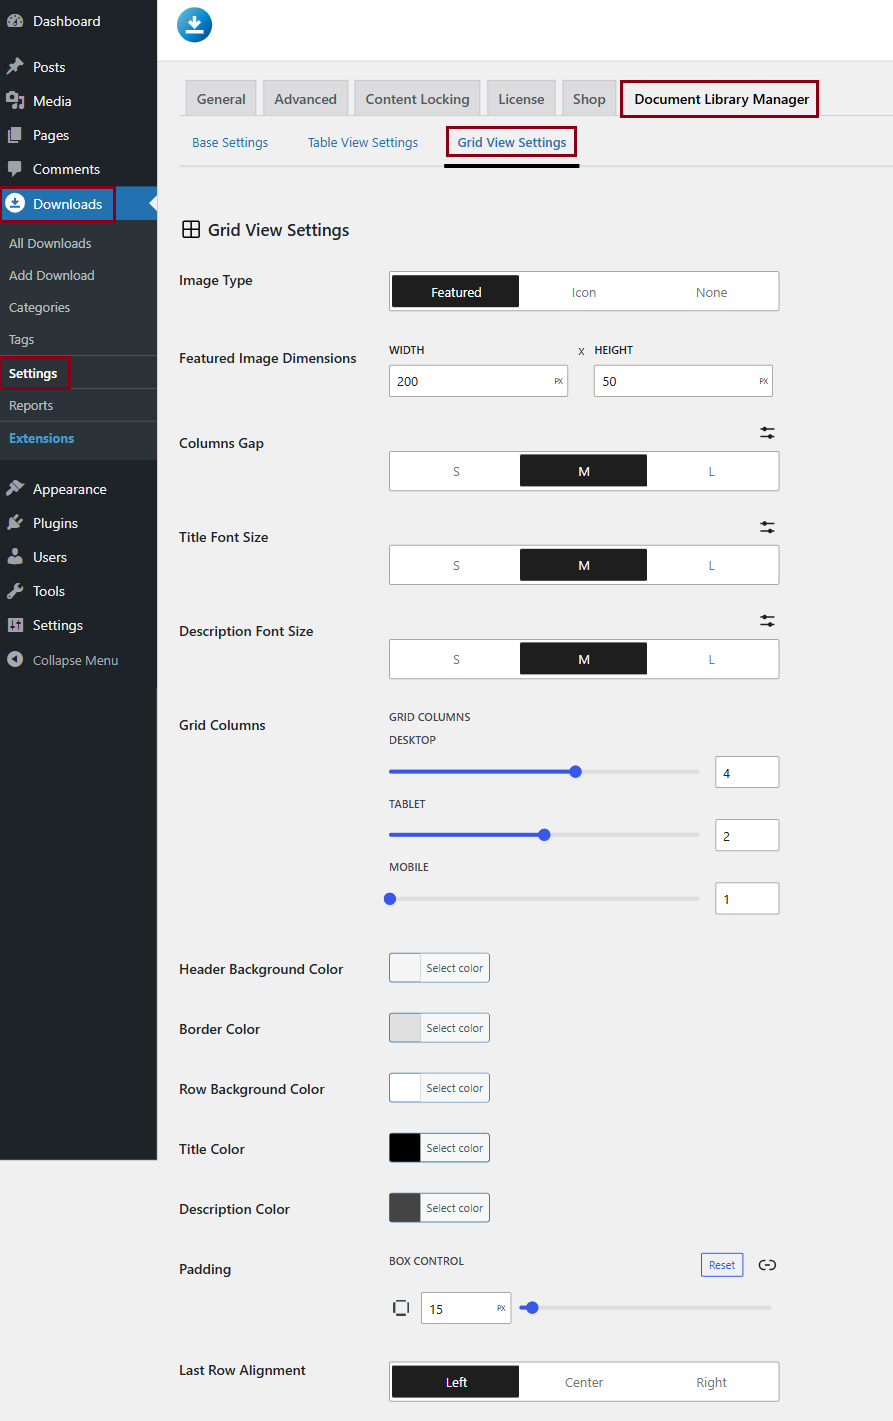
Task: Align last row to Center
Action: [584, 1382]
